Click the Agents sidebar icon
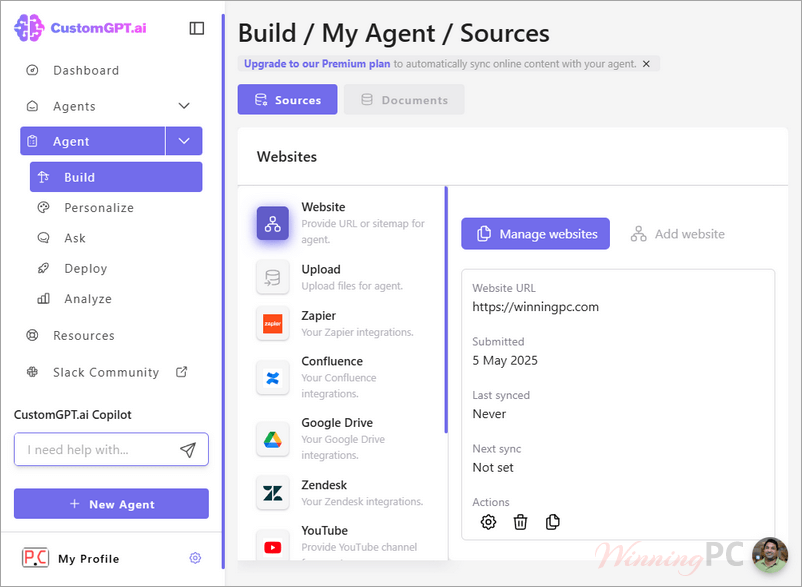The height and width of the screenshot is (587, 802). (x=32, y=106)
